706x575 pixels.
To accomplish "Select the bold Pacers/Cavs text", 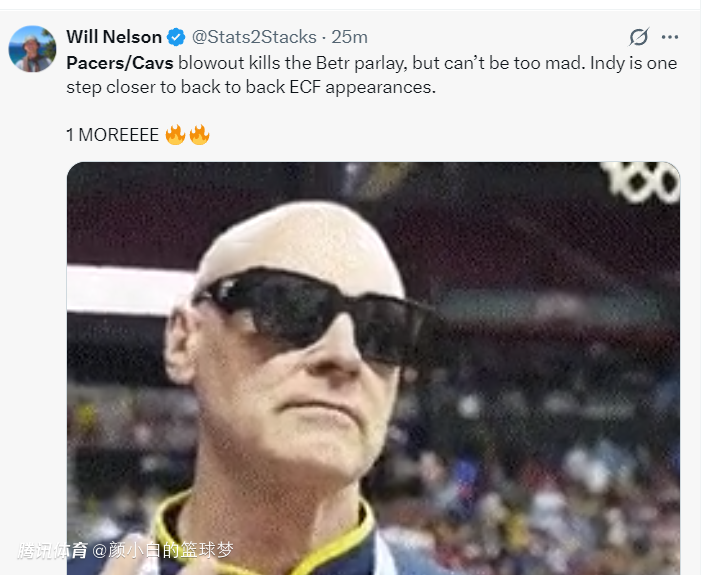I will pos(120,63).
